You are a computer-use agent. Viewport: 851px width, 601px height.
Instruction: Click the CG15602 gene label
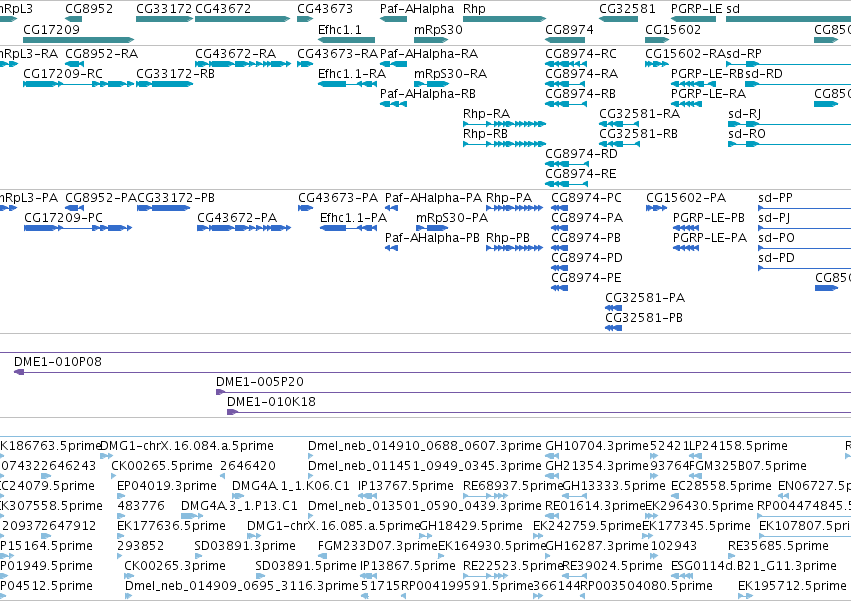tap(673, 29)
